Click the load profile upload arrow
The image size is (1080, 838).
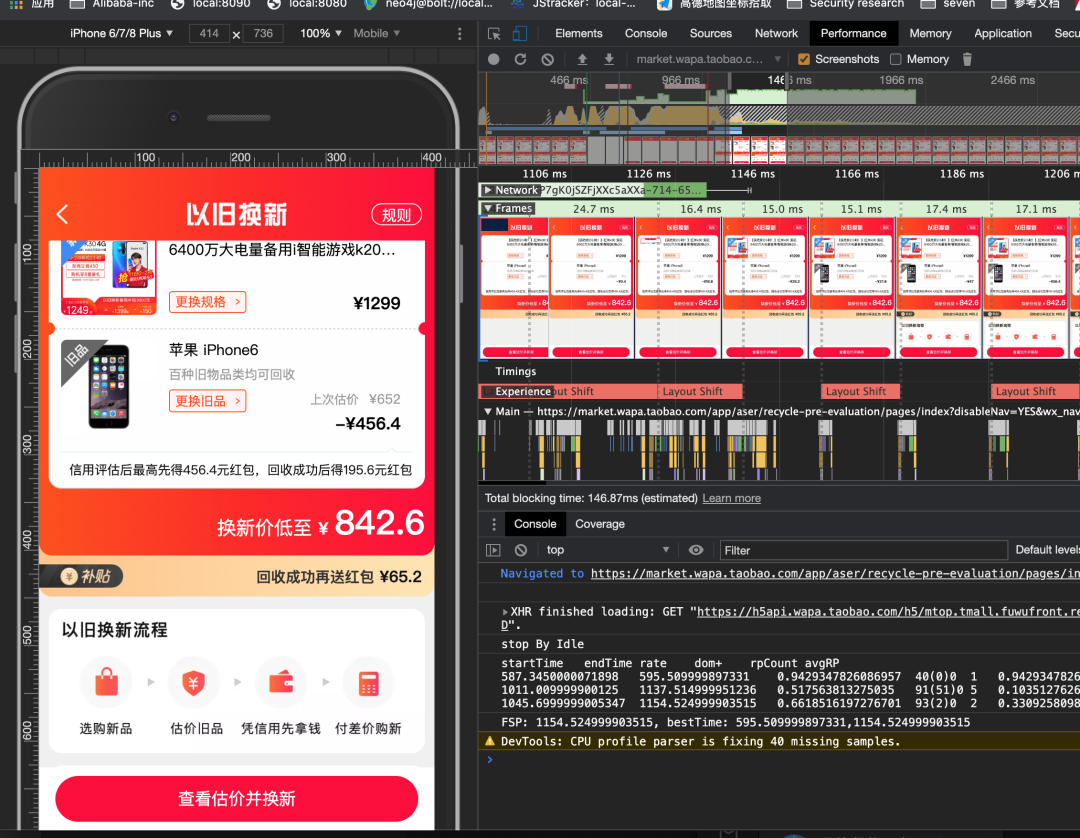582,59
